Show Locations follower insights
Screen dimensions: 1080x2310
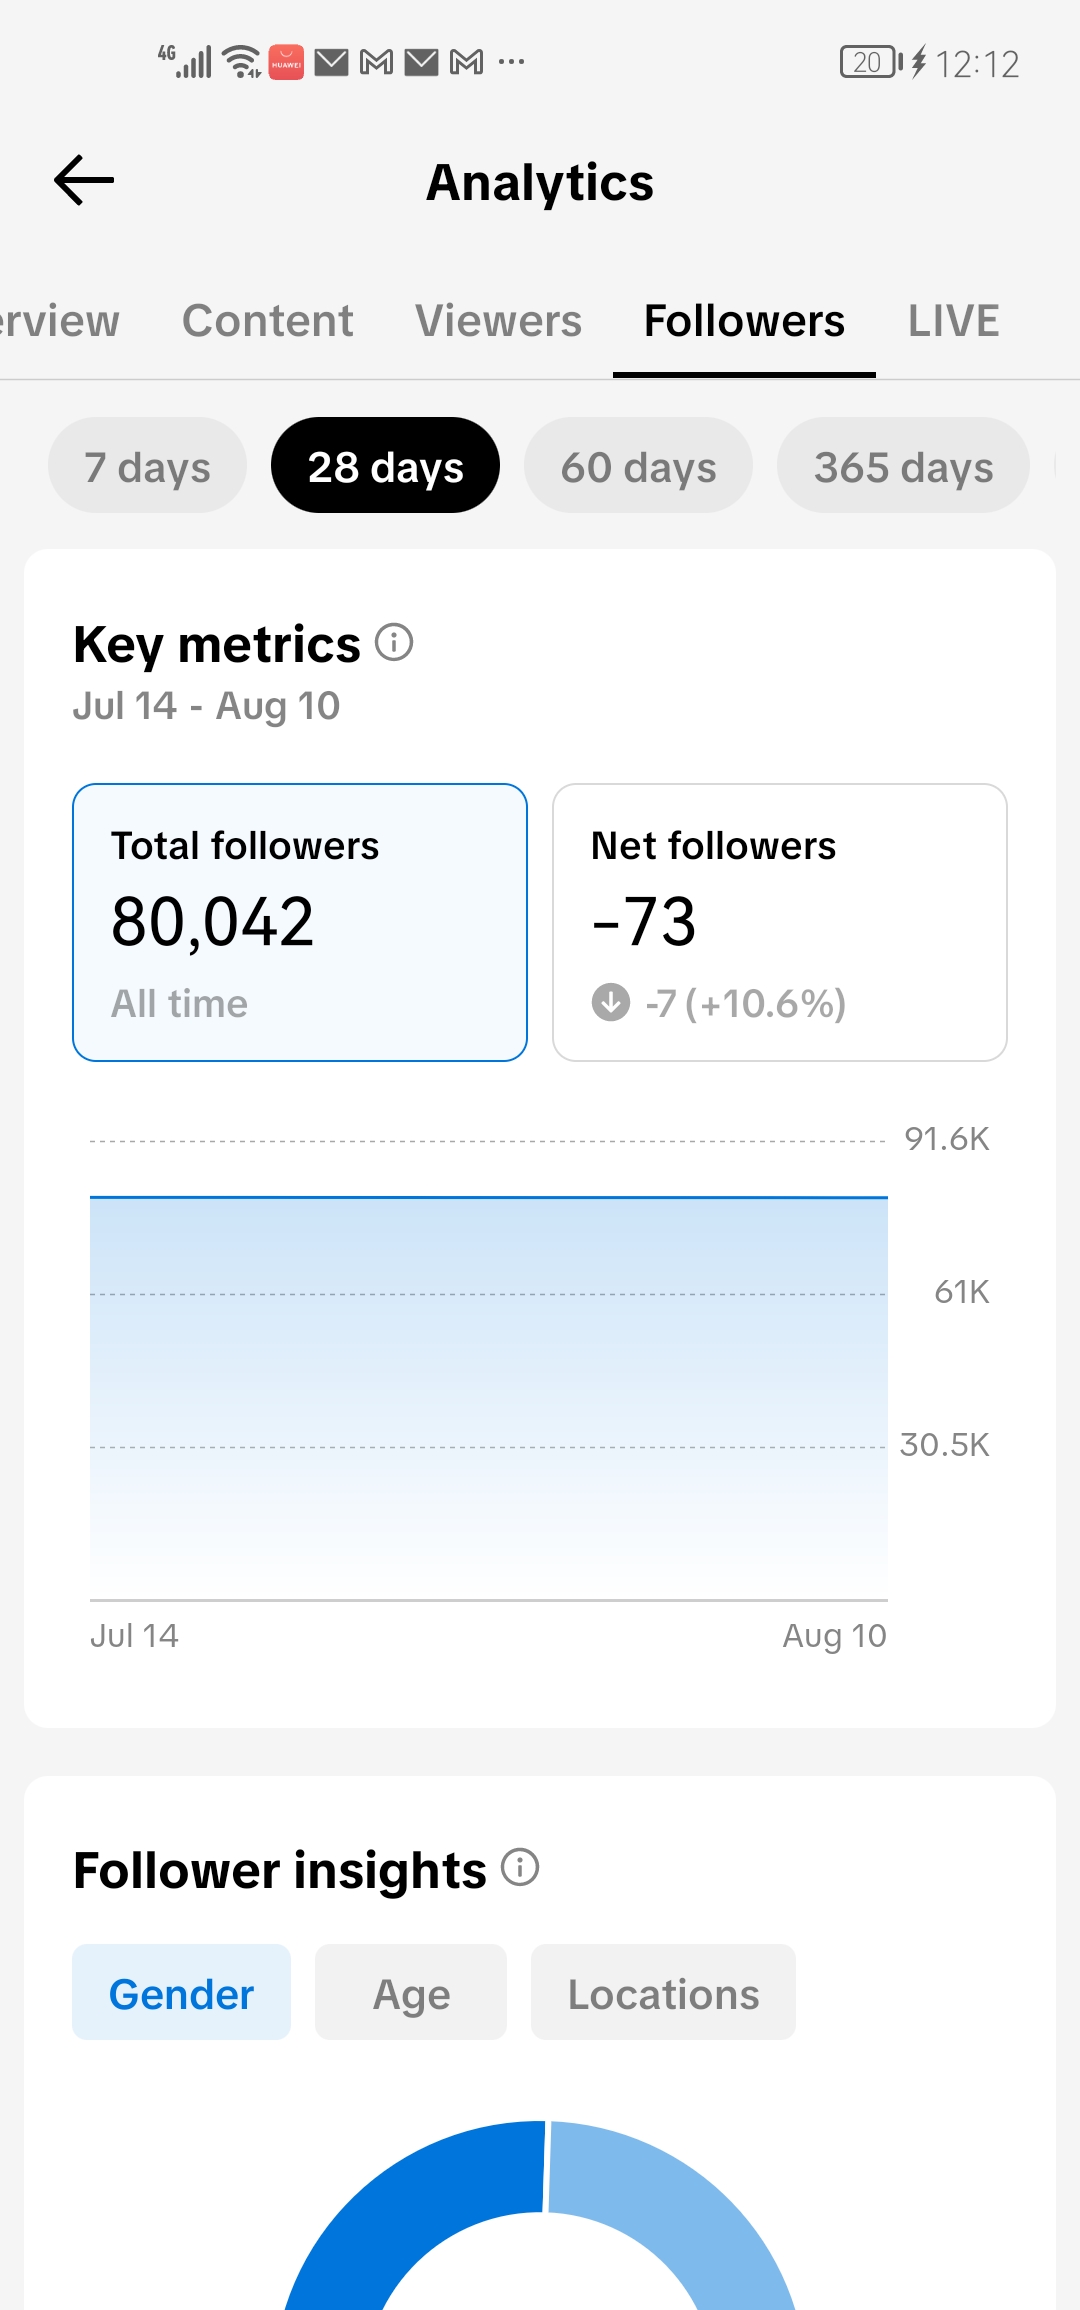pos(663,1993)
